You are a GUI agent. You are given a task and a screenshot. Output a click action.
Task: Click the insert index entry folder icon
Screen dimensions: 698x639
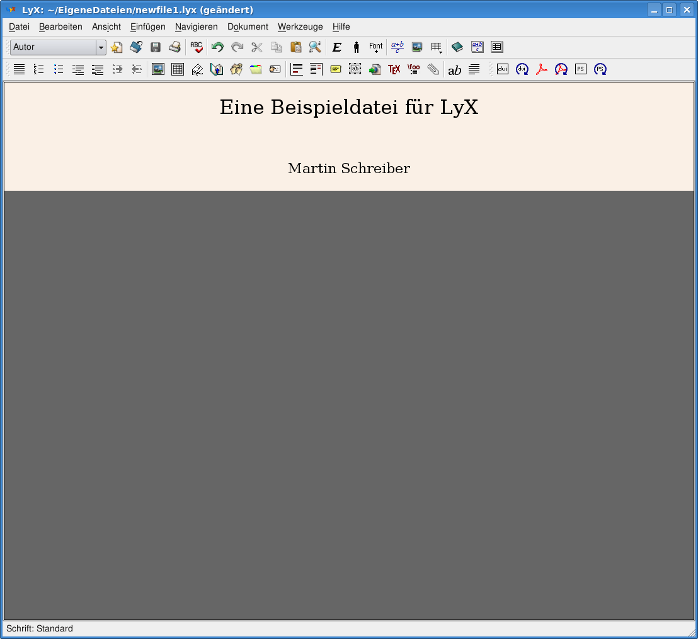point(256,69)
